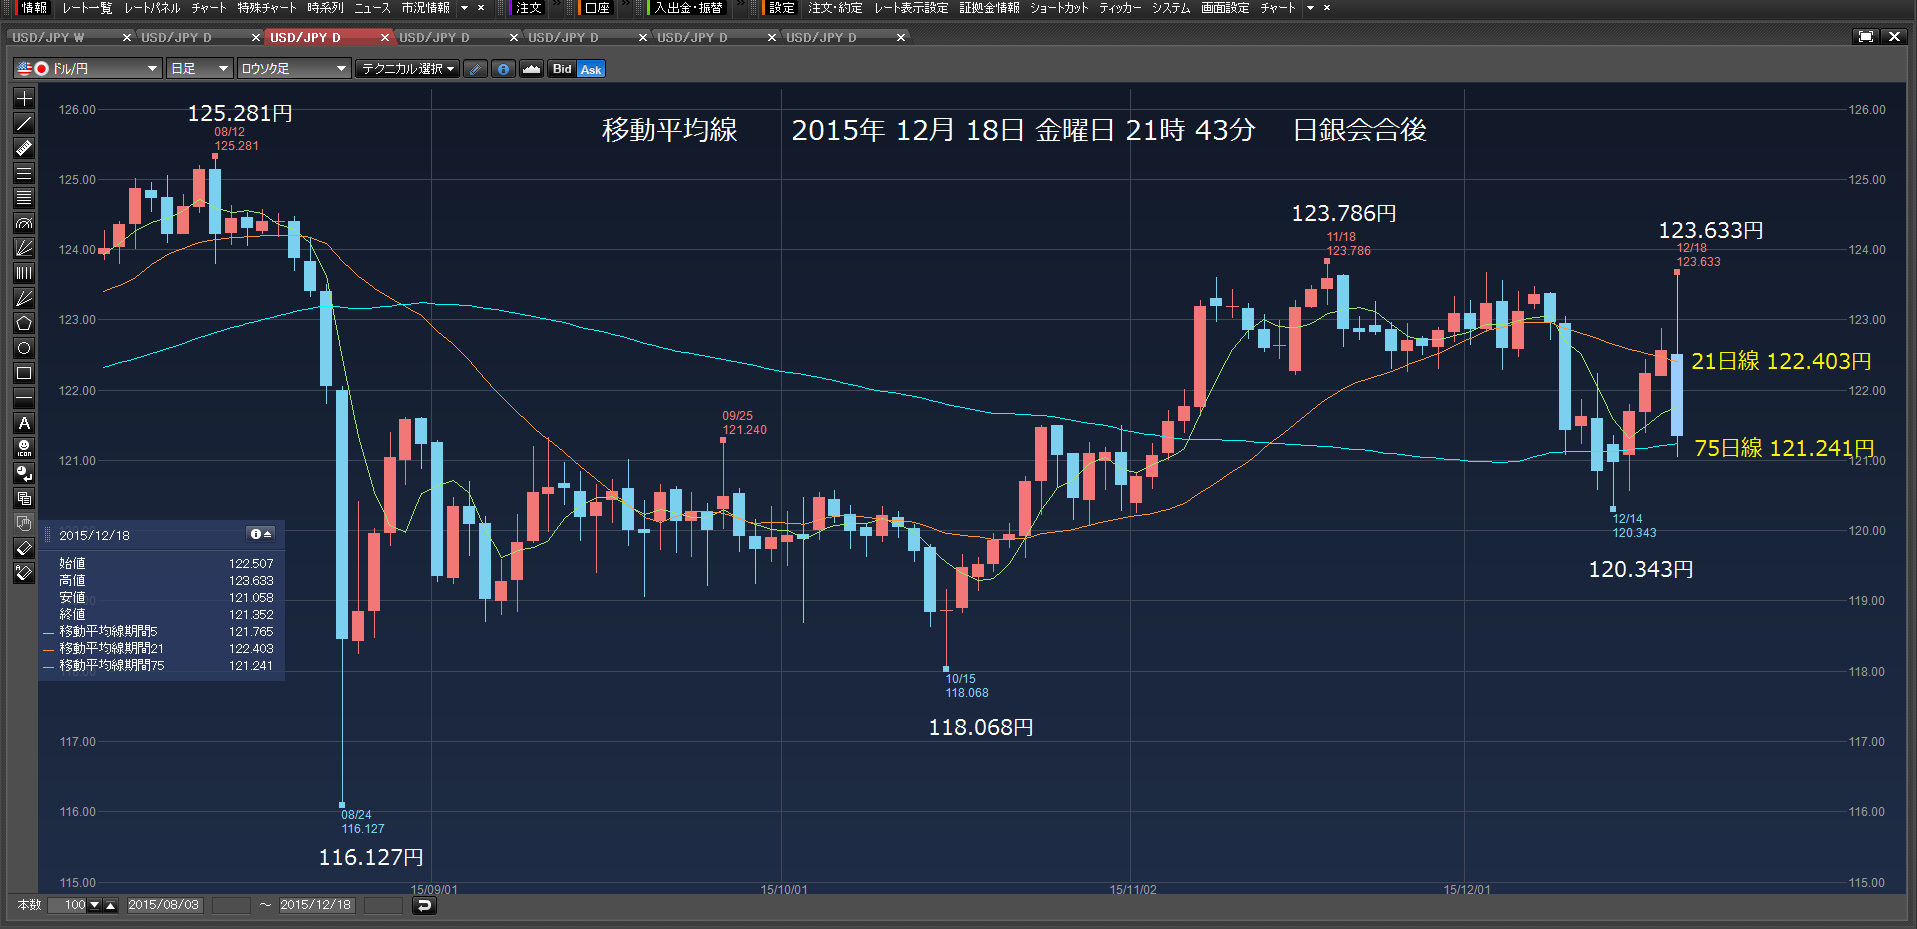Open the ドル/円 currency pair dropdown
The width and height of the screenshot is (1917, 929).
pos(87,69)
